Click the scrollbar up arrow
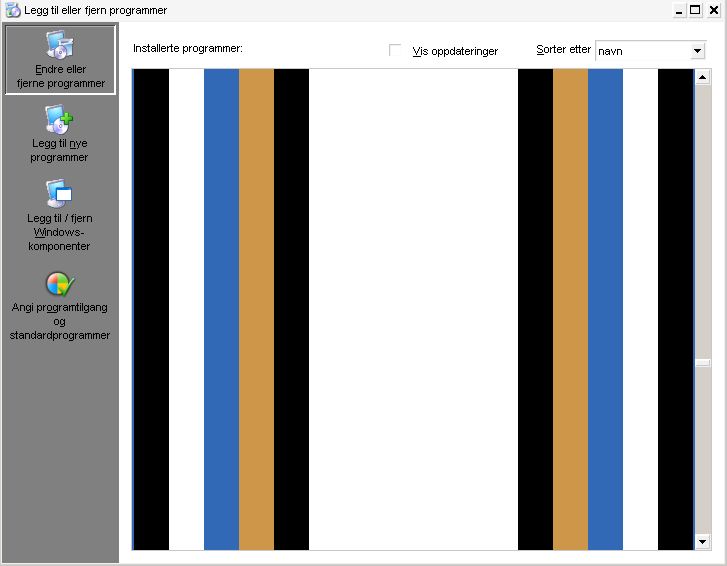 702,77
